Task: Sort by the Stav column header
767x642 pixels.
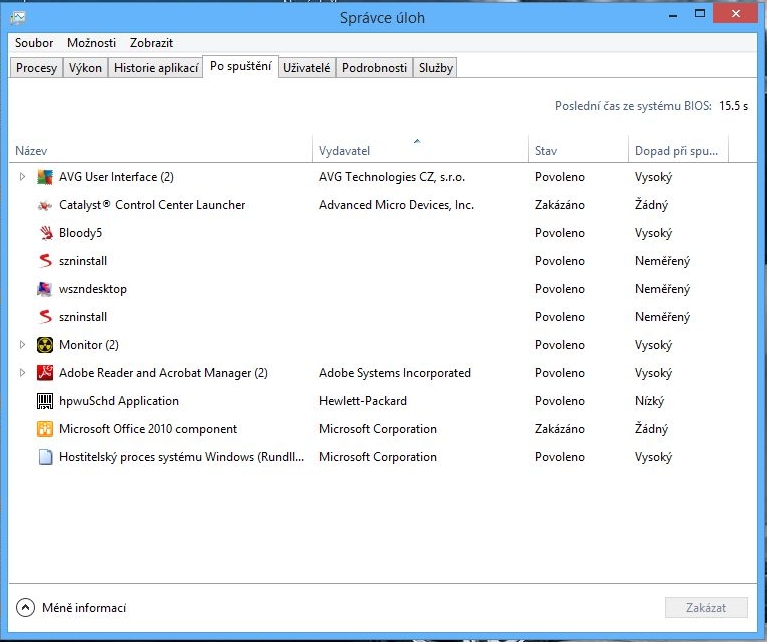Action: pyautogui.click(x=578, y=150)
